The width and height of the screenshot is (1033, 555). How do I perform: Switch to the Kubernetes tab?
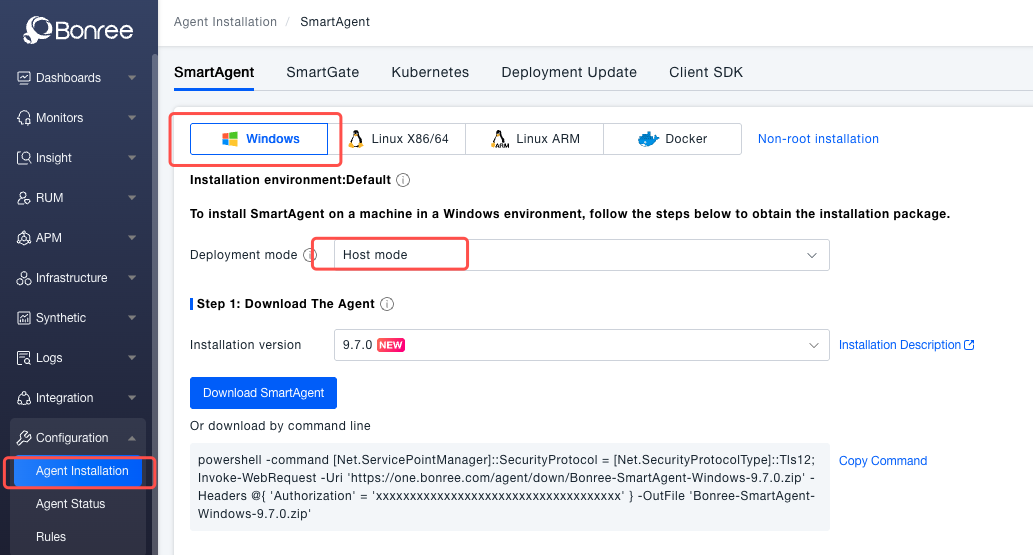(x=430, y=72)
